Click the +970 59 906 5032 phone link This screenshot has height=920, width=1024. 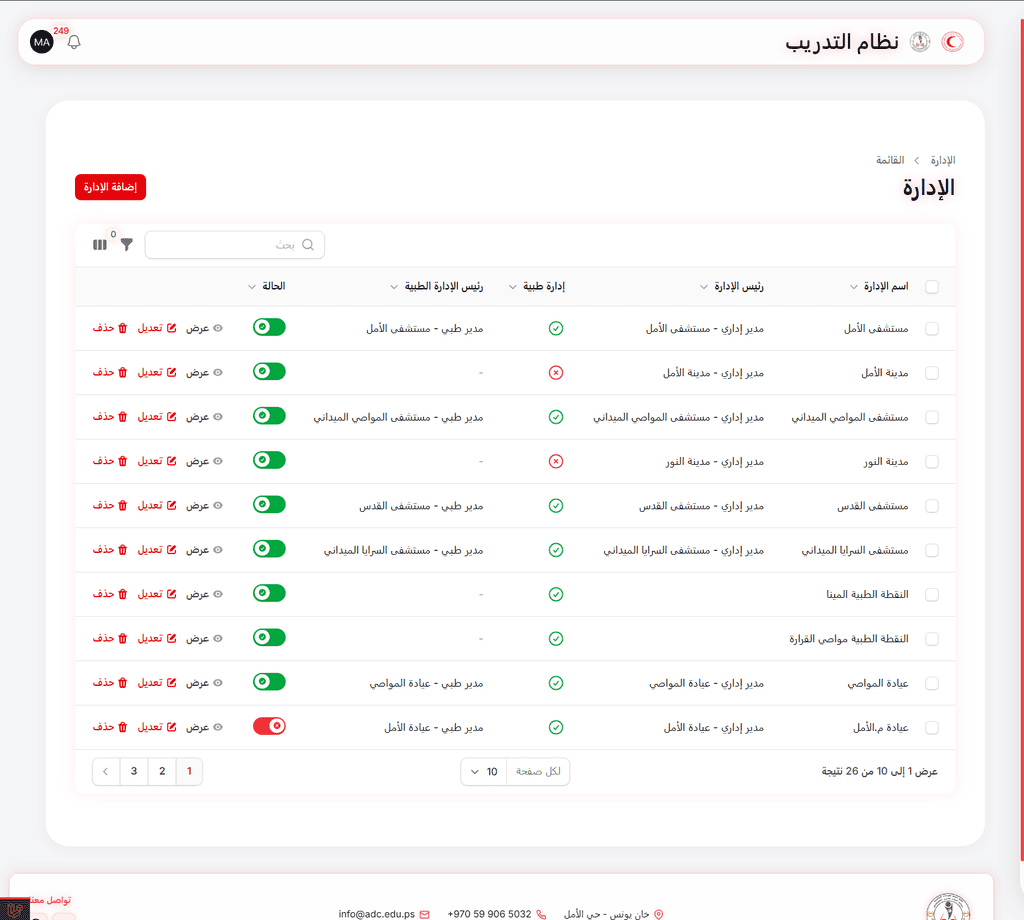(x=489, y=914)
